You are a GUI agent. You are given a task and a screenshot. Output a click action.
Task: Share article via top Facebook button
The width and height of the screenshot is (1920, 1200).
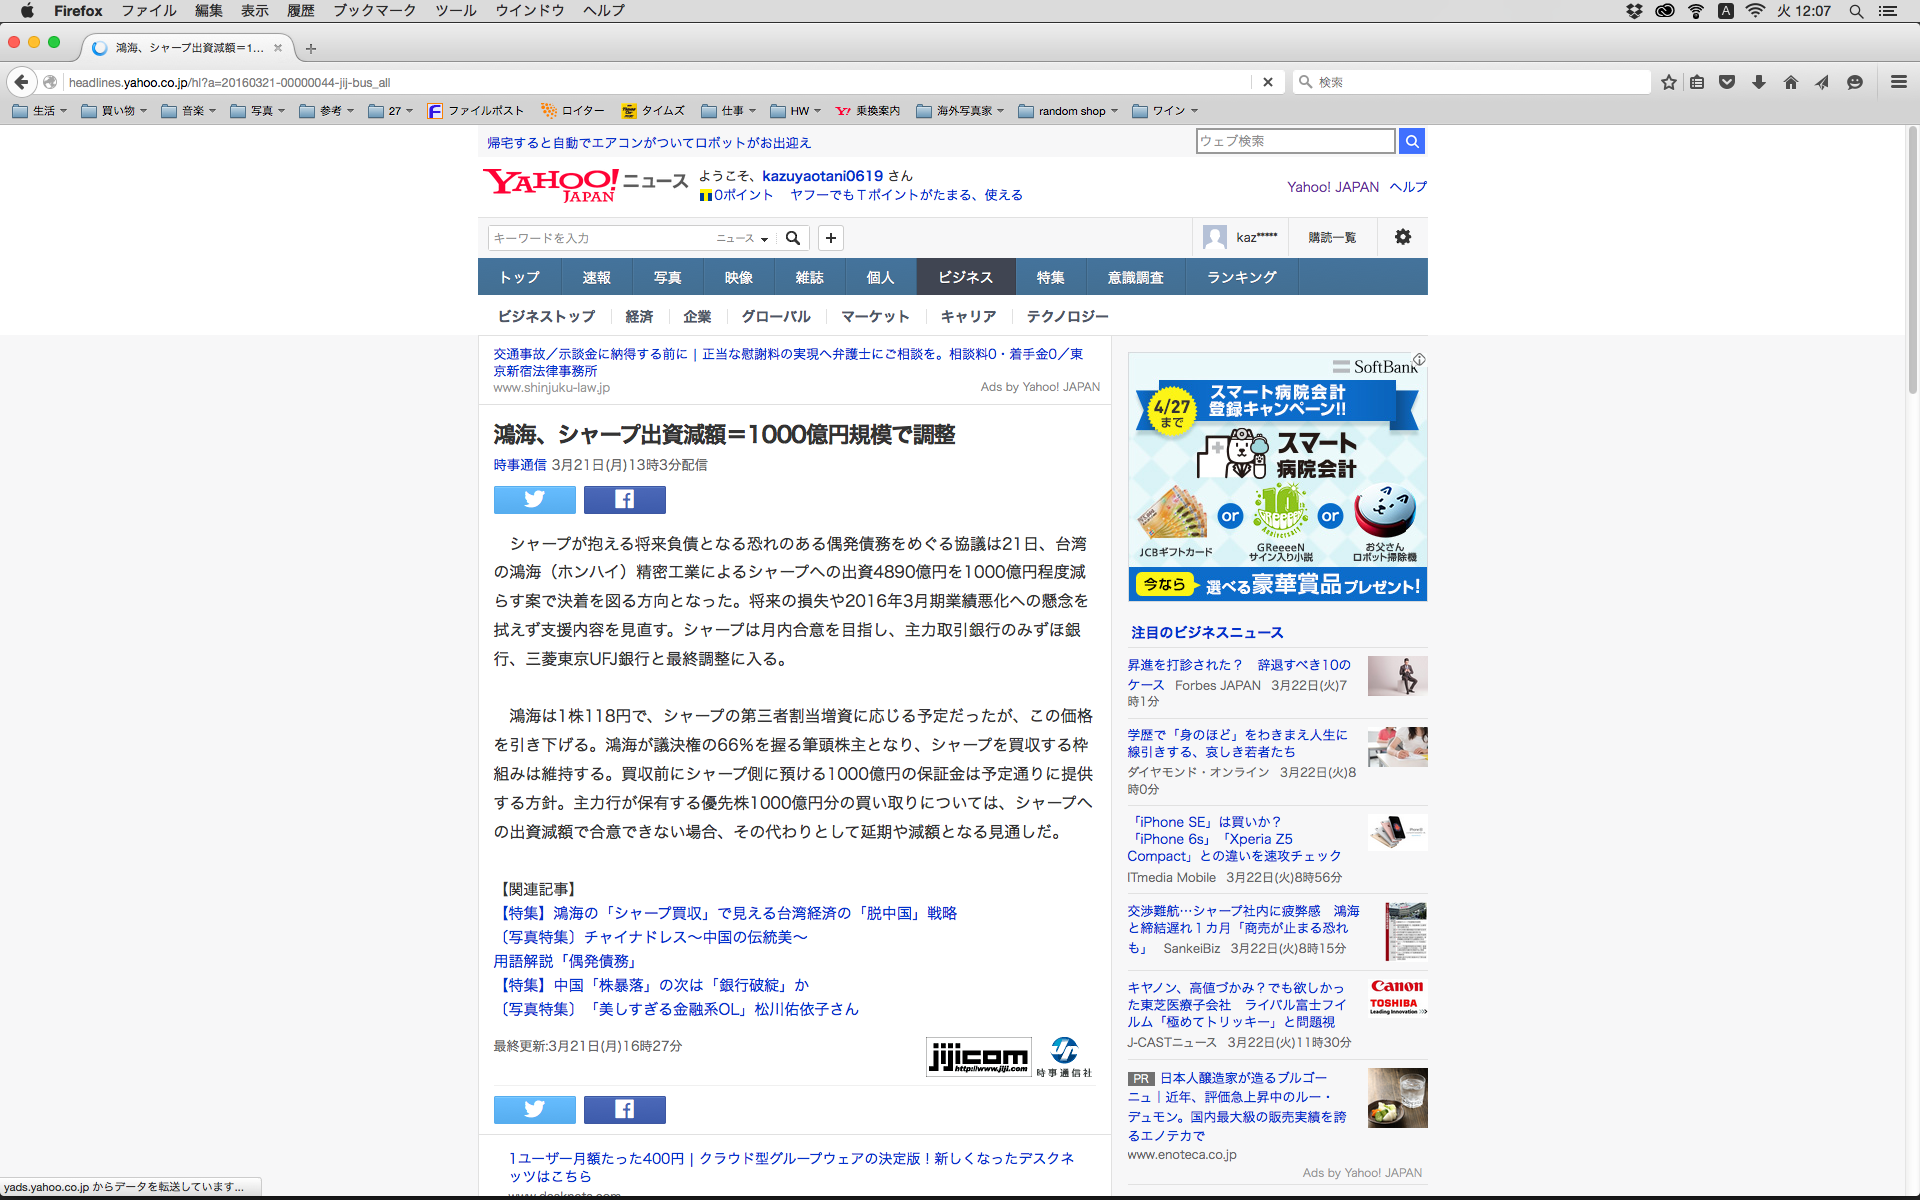[x=624, y=499]
